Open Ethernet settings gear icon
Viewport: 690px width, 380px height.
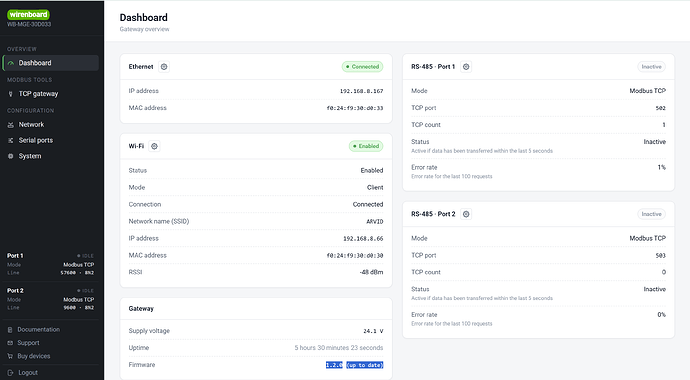(164, 67)
